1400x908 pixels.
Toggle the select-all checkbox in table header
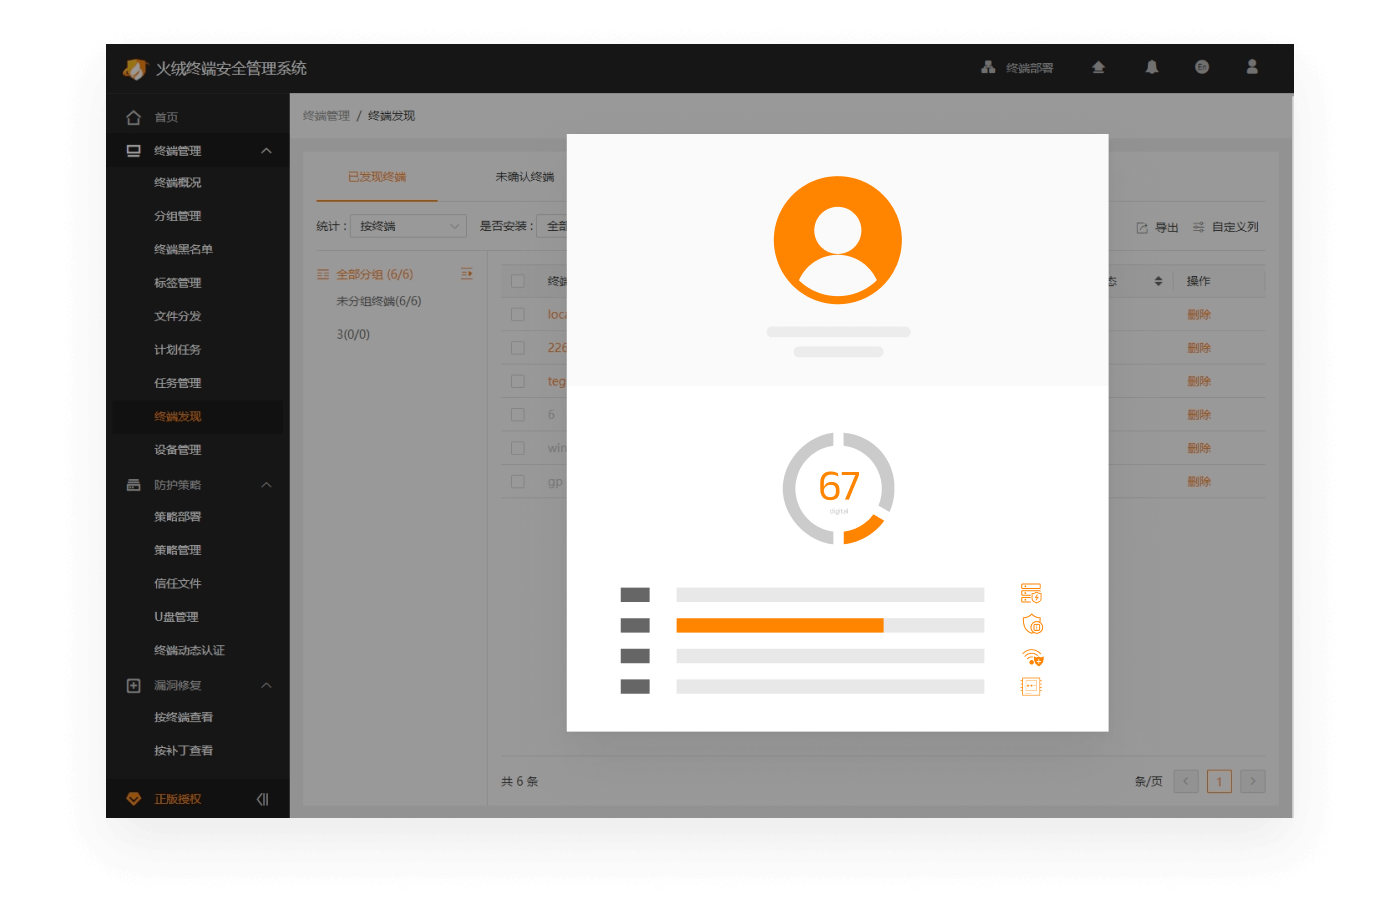518,281
